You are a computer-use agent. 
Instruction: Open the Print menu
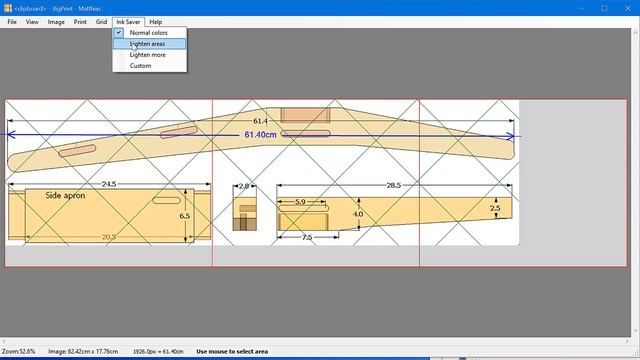(80, 22)
